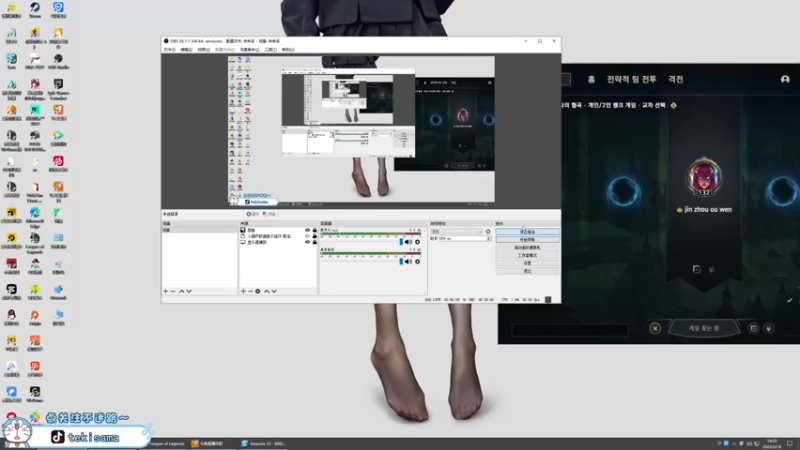The height and width of the screenshot is (450, 800).
Task: Click square icon right of find-match button
Action: [x=754, y=328]
